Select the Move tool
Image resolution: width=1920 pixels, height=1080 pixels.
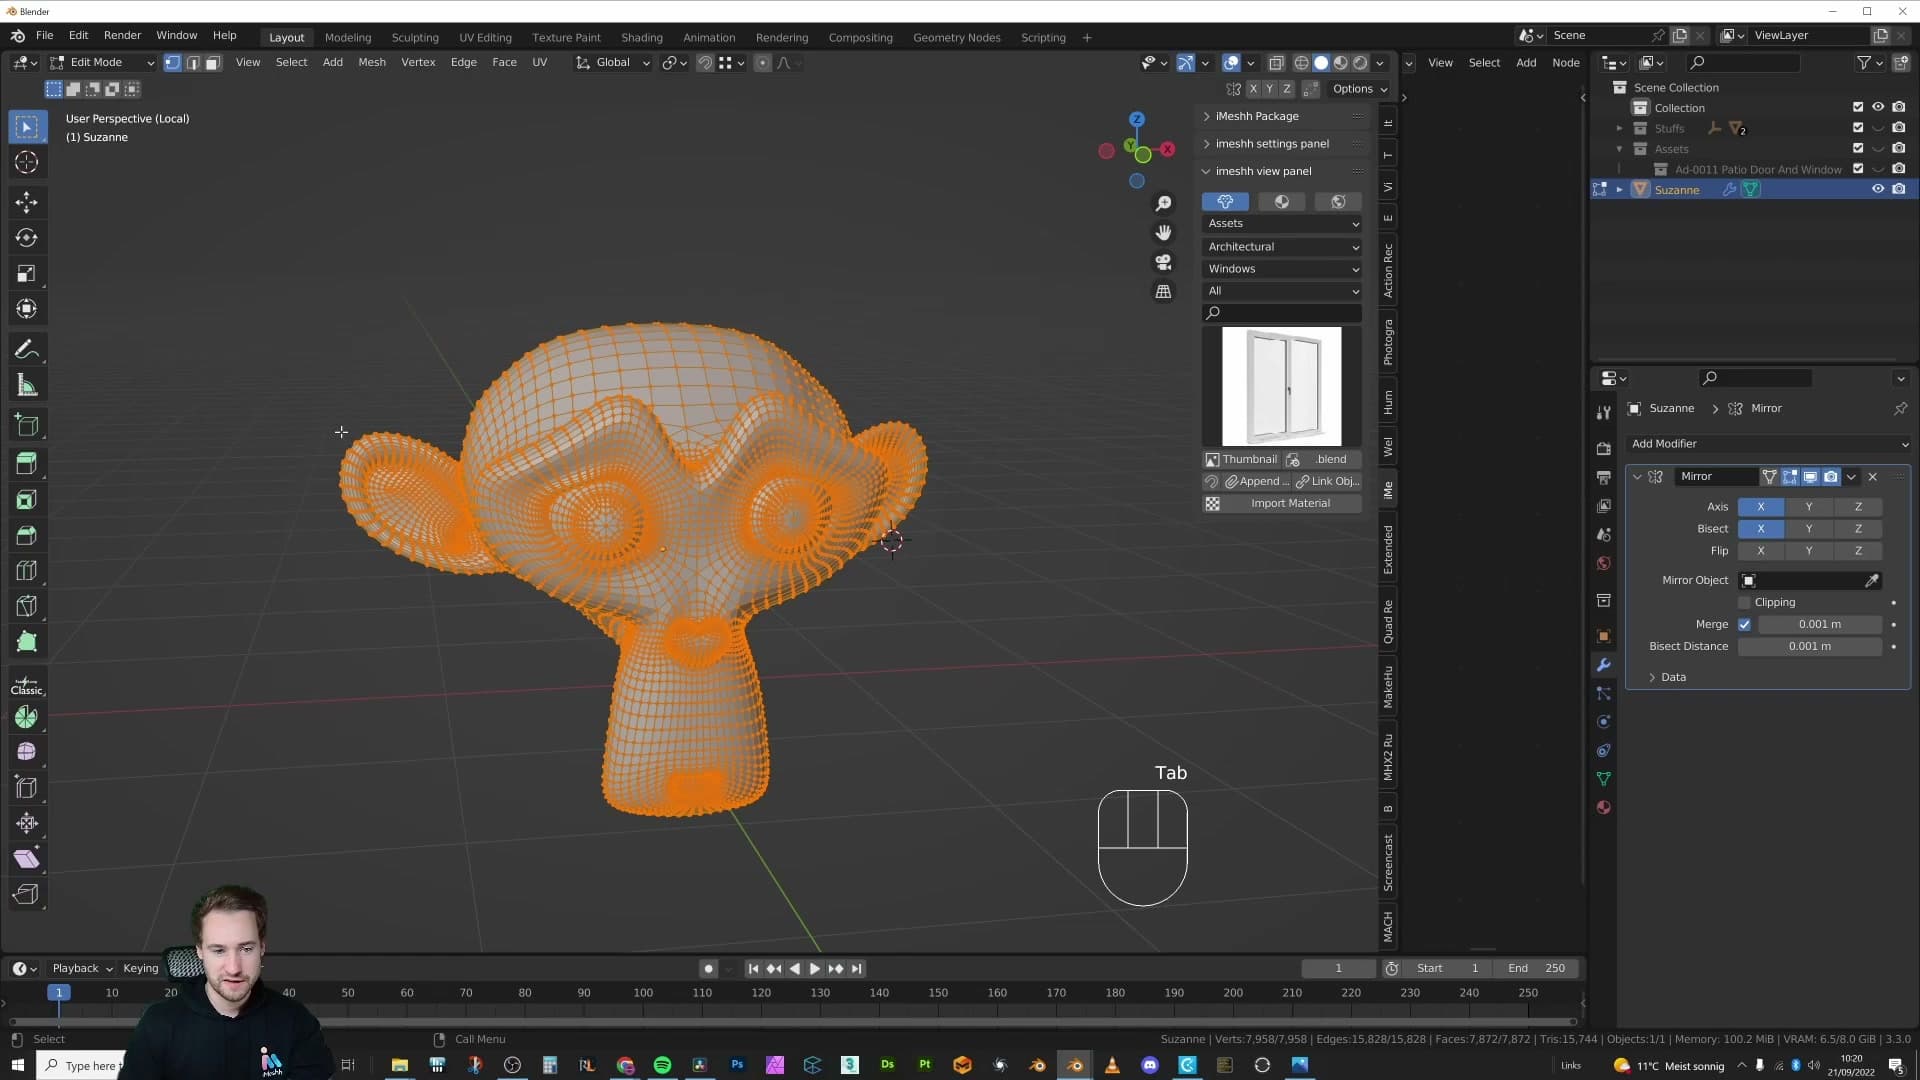pos(27,202)
